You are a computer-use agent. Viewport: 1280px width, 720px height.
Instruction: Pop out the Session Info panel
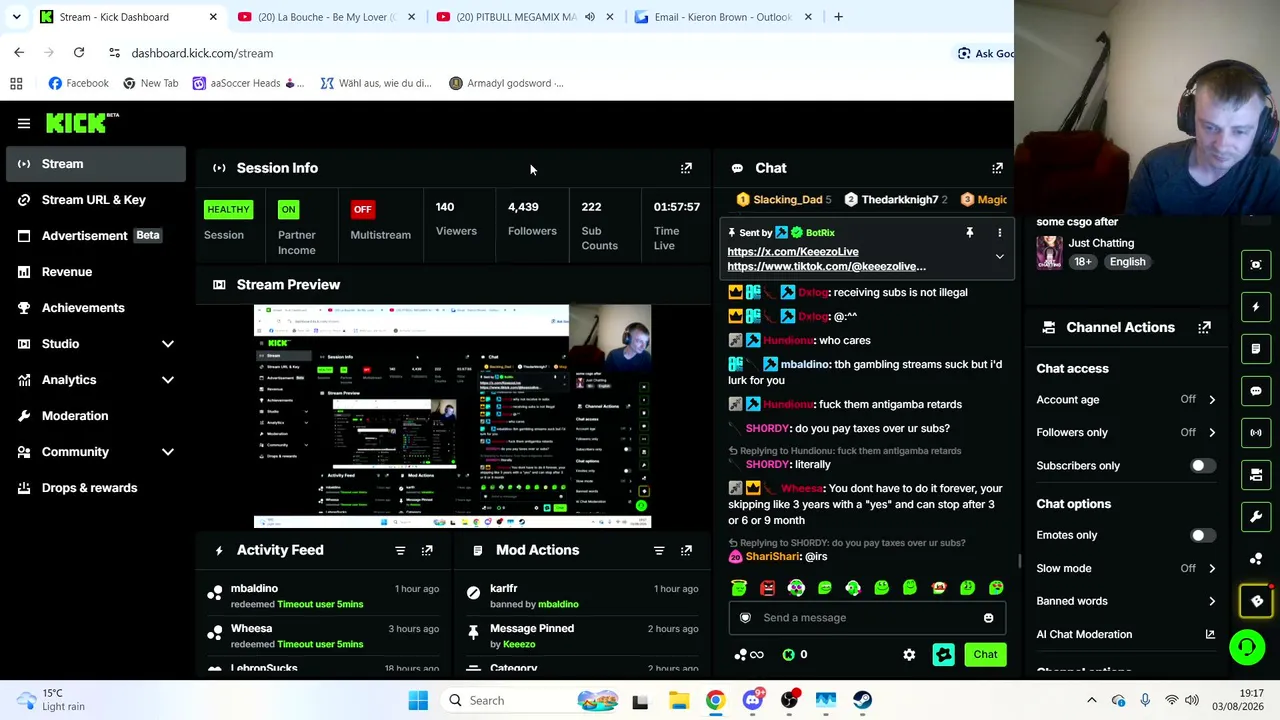point(686,168)
